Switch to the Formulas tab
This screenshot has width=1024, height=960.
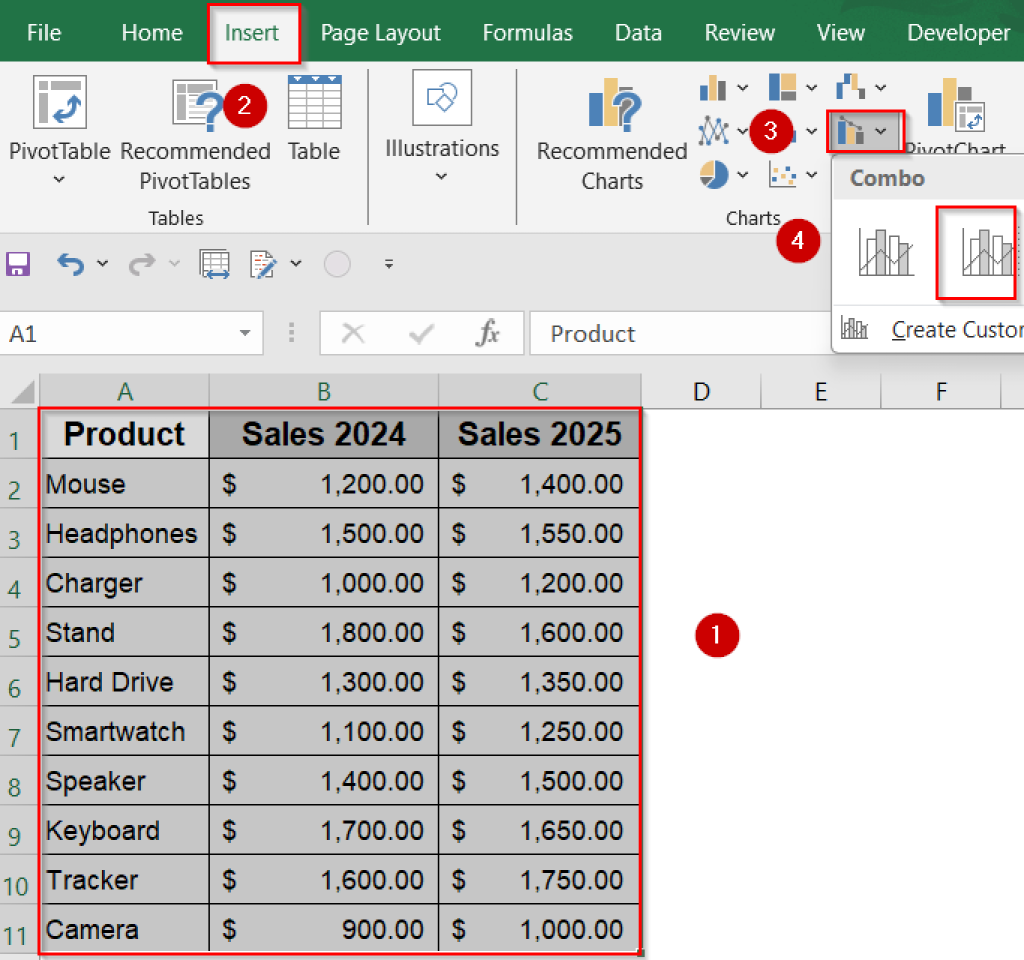527,32
